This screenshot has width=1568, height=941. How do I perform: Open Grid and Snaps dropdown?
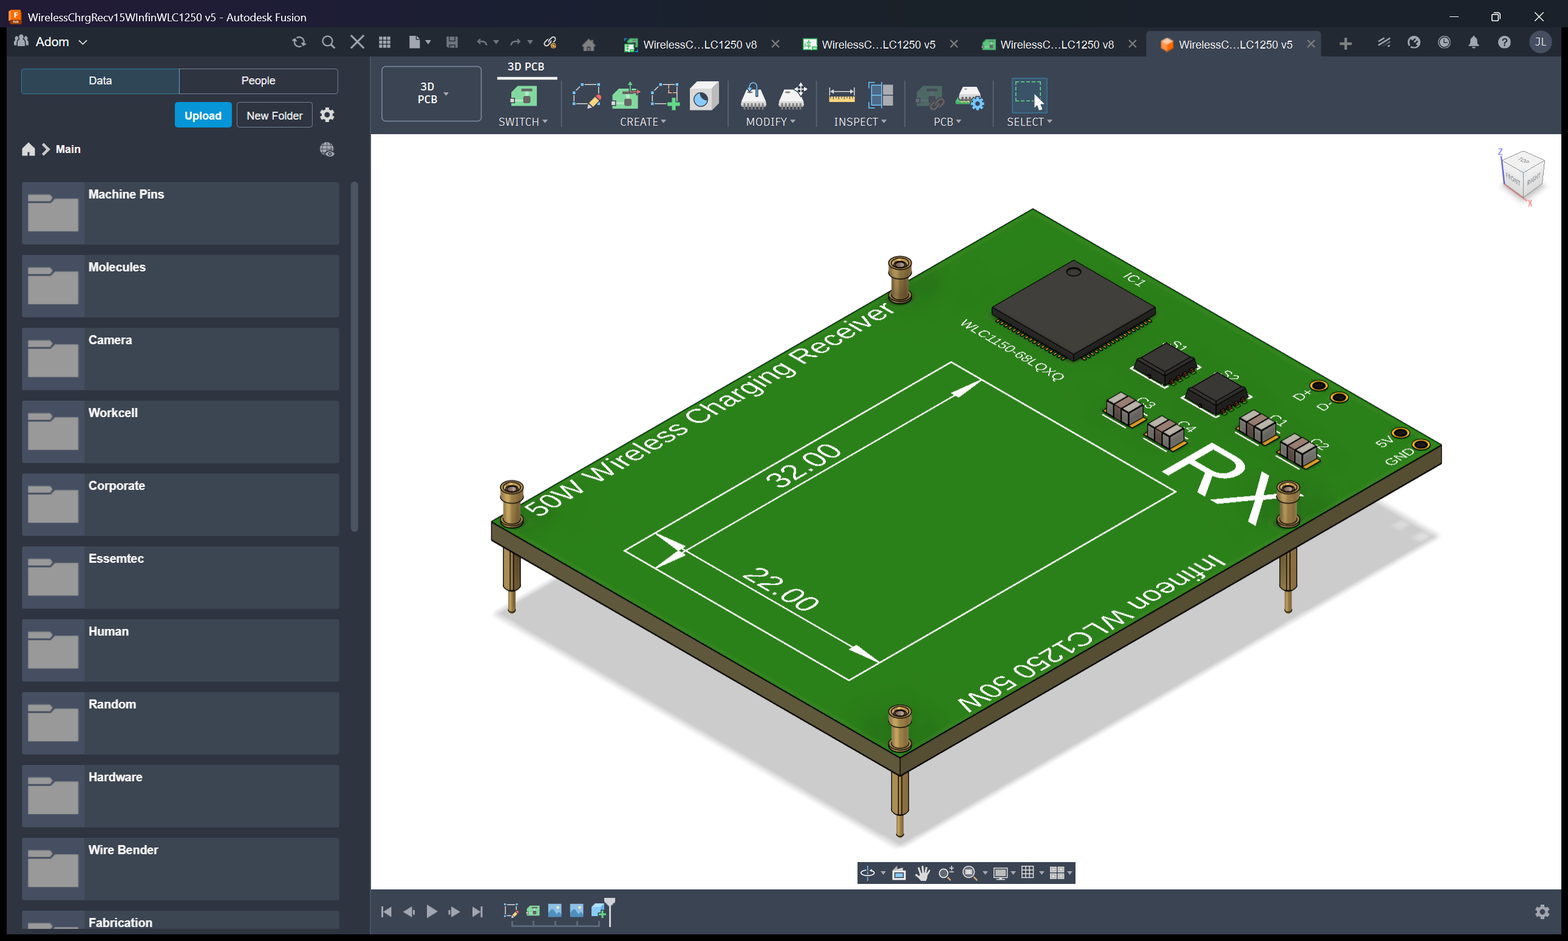tap(1031, 873)
